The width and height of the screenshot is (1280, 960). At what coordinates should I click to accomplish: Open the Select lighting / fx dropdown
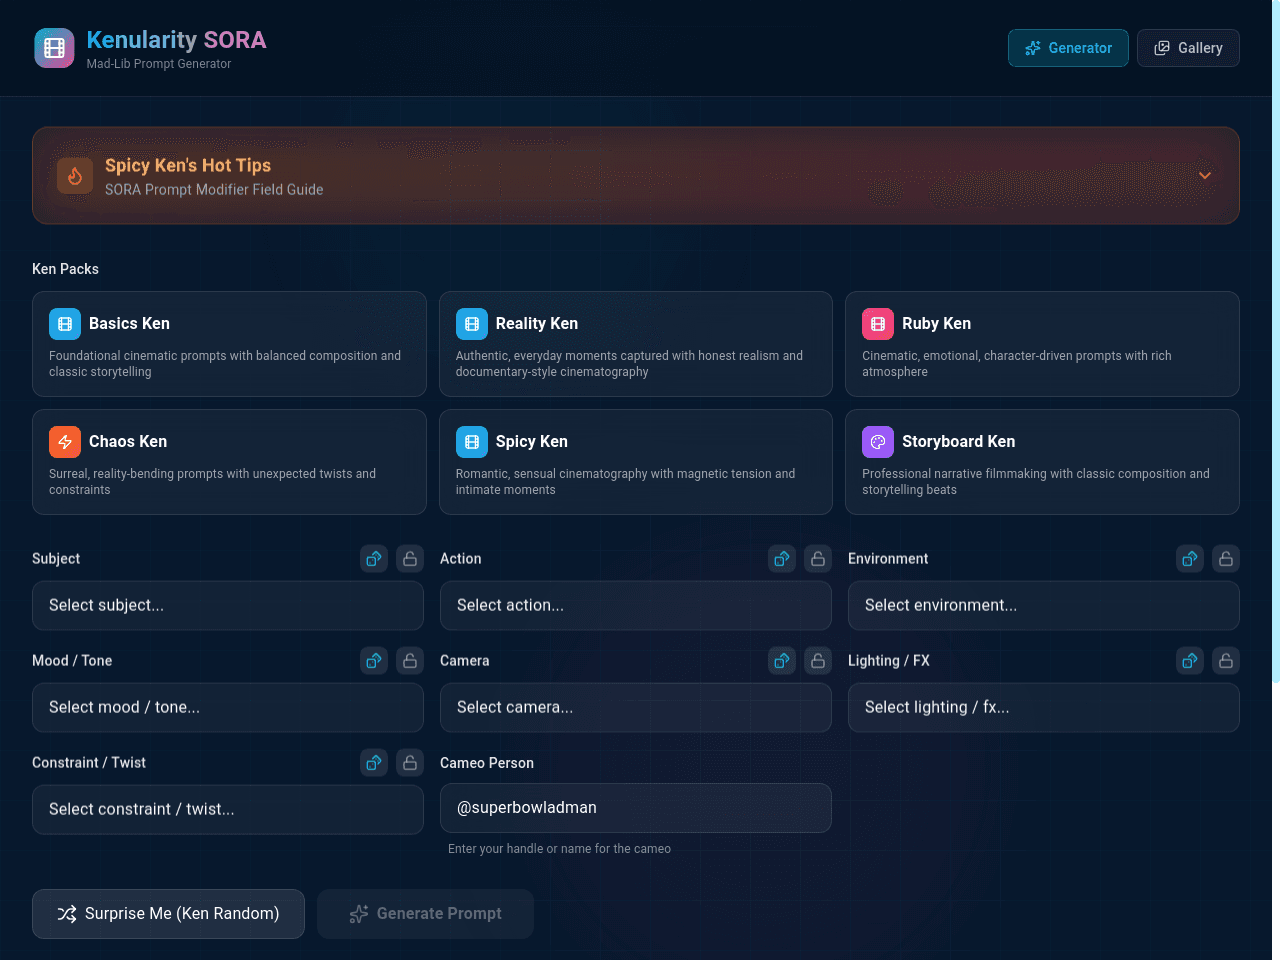(x=1044, y=708)
